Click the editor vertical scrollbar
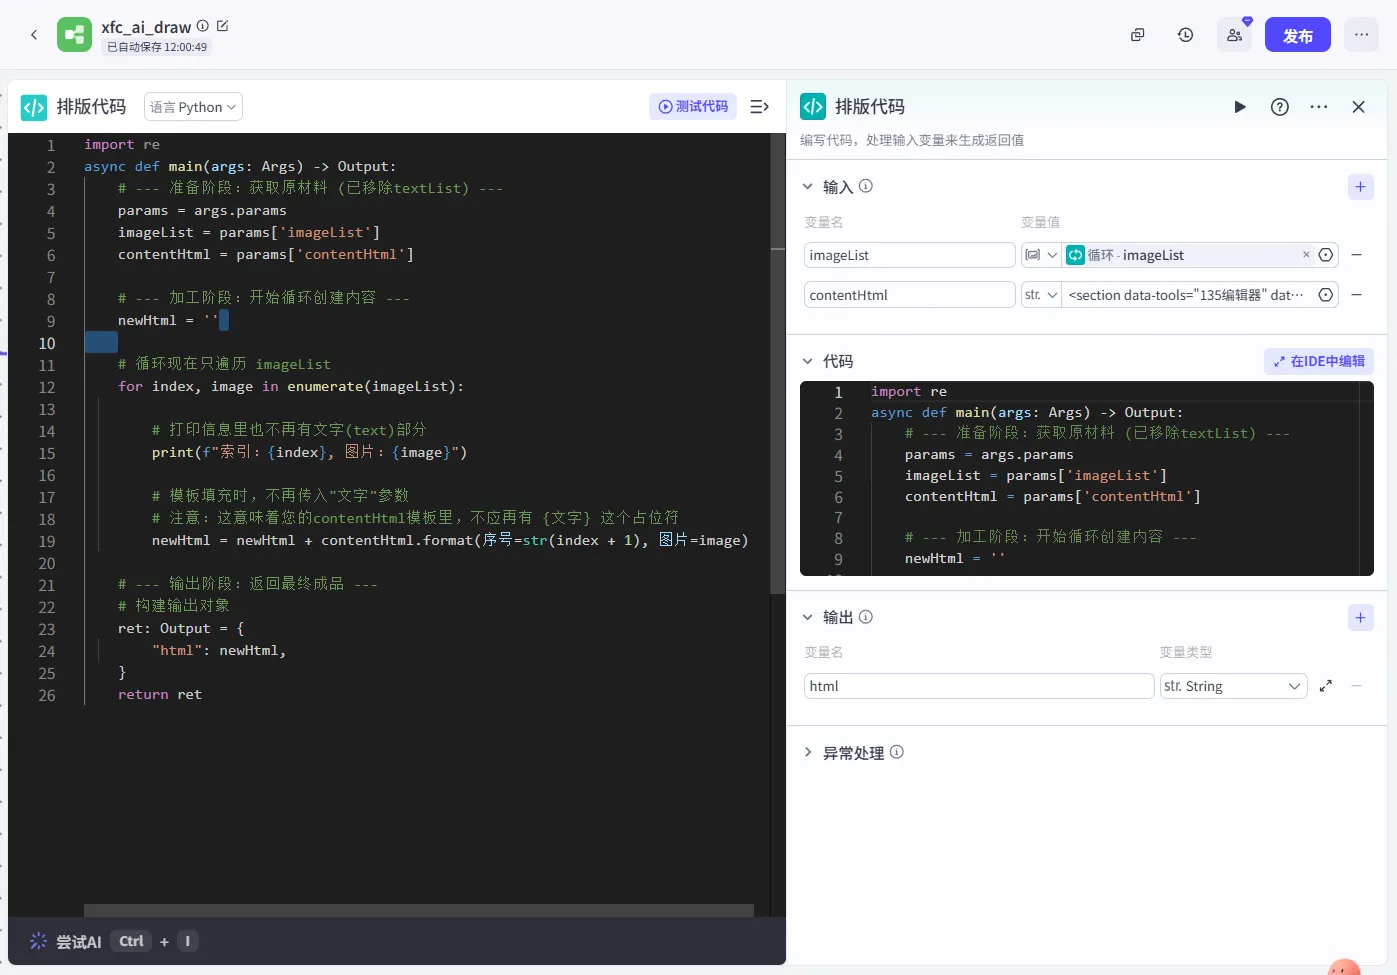Image resolution: width=1397 pixels, height=975 pixels. tap(778, 365)
